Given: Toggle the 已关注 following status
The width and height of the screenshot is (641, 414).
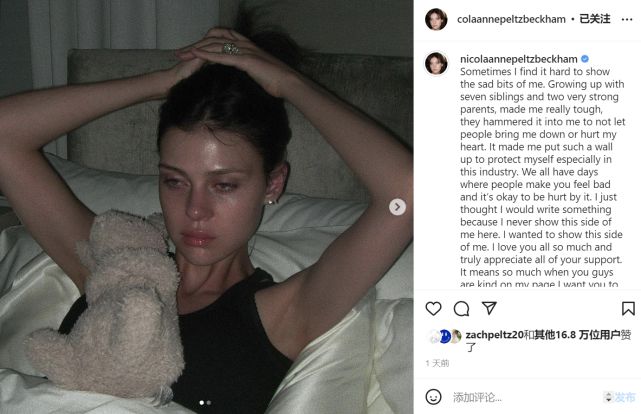Looking at the screenshot, I should tap(595, 19).
